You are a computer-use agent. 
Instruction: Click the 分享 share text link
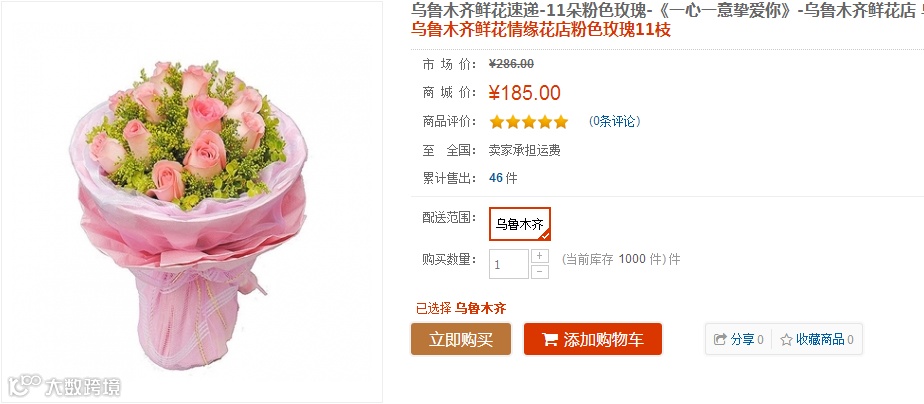click(742, 339)
